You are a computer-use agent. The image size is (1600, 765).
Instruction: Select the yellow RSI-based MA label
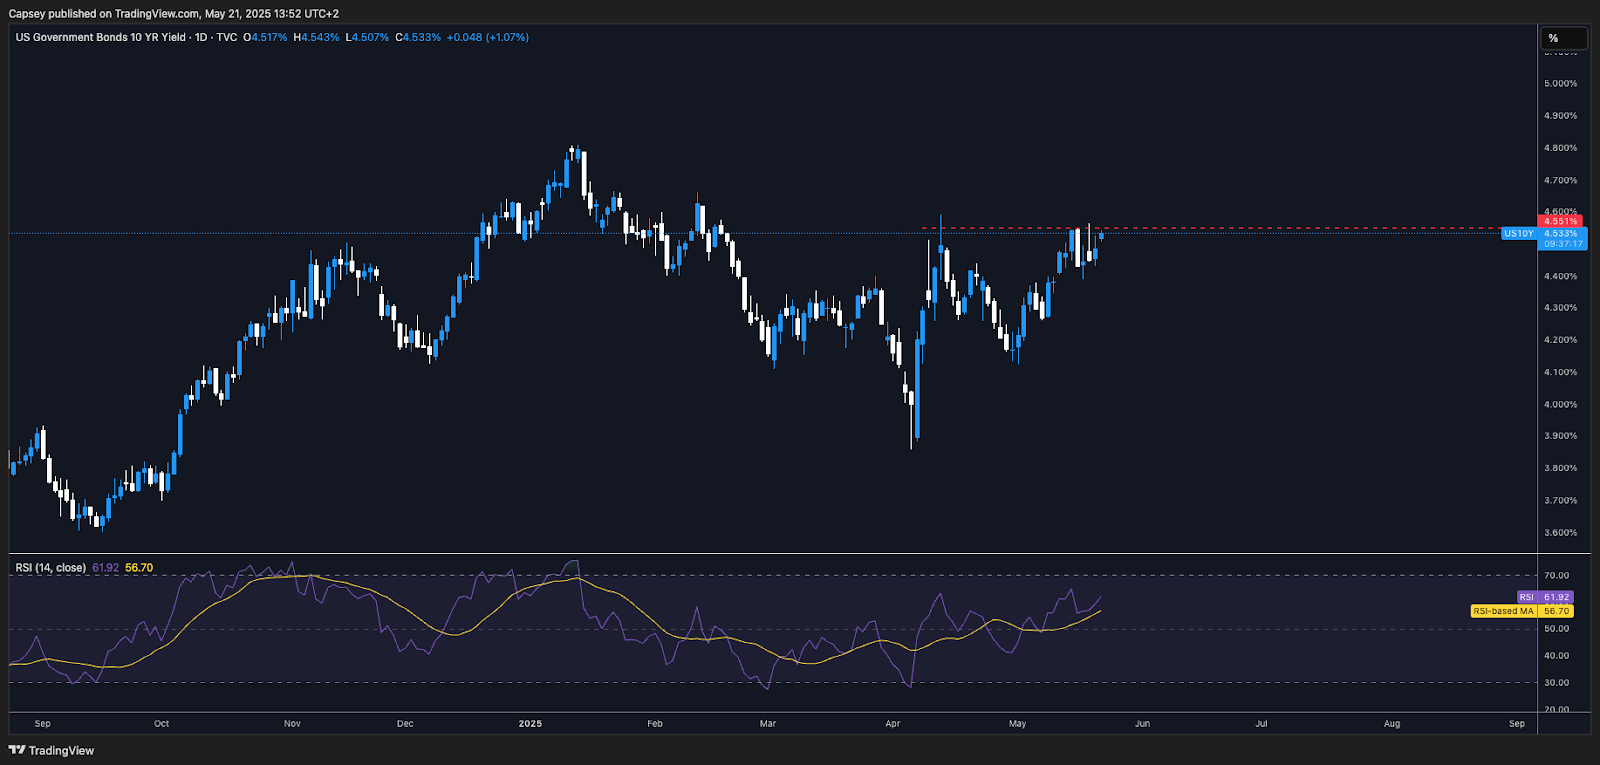point(1503,611)
